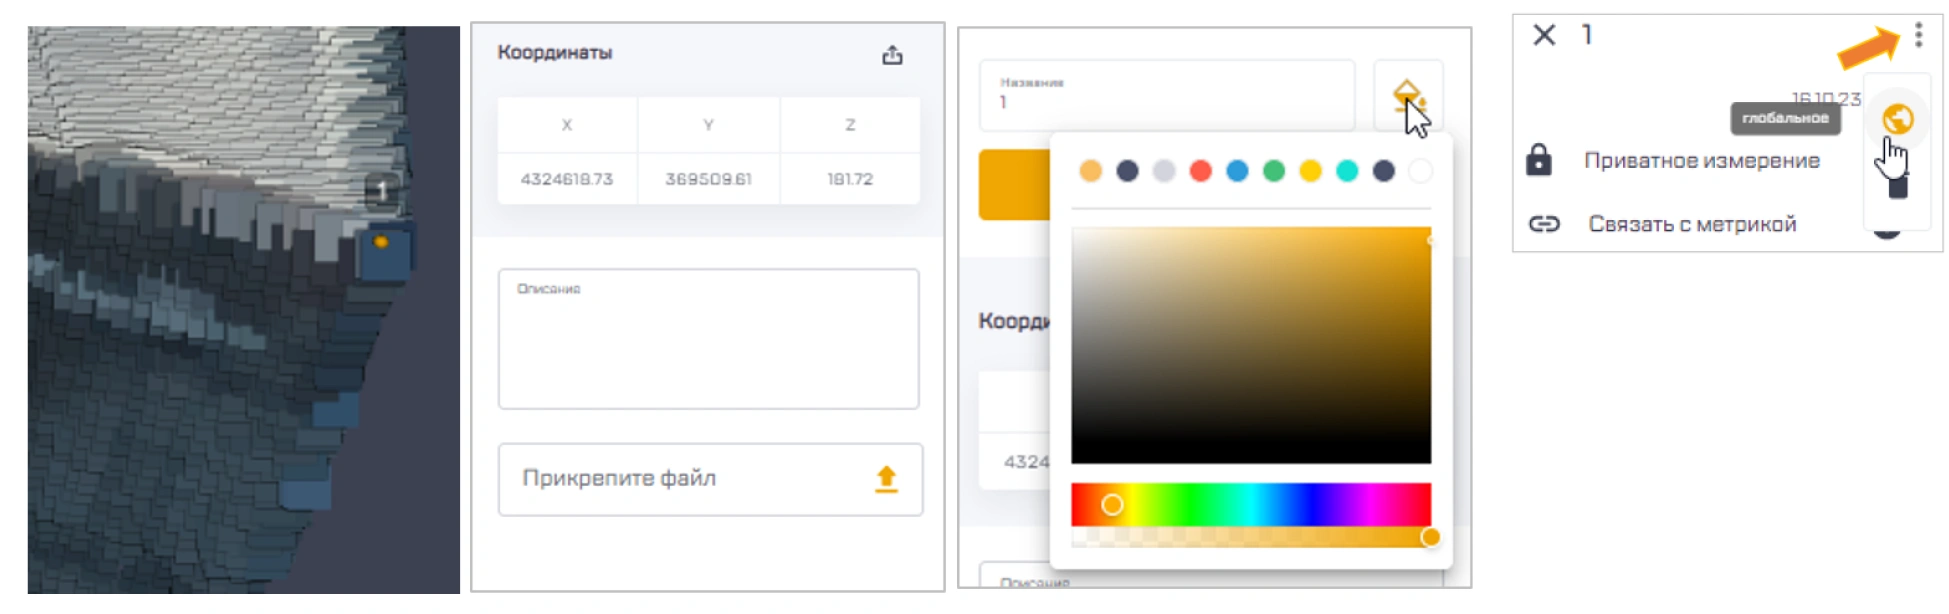Click the opacity slider handle
Viewport: 1949px width, 614px height.
1430,537
